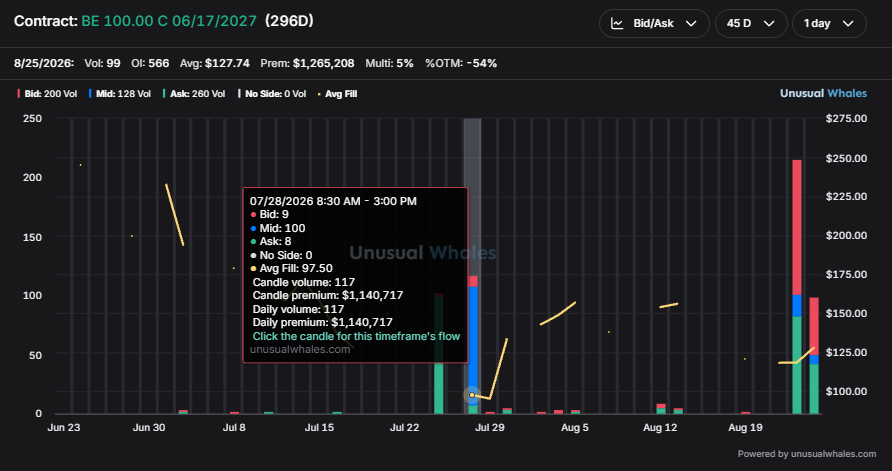
Task: Open the Bid/Ask chart type dropdown
Action: point(654,23)
